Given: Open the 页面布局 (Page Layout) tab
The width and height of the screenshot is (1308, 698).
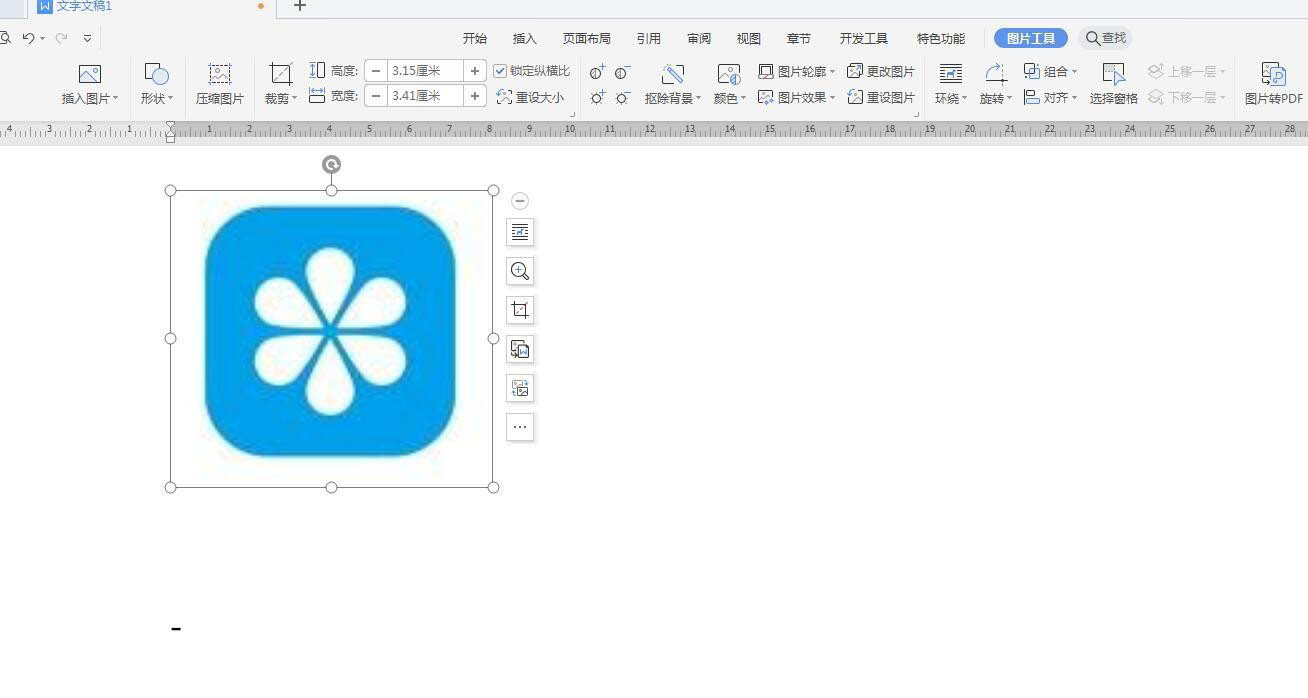Looking at the screenshot, I should [x=587, y=39].
